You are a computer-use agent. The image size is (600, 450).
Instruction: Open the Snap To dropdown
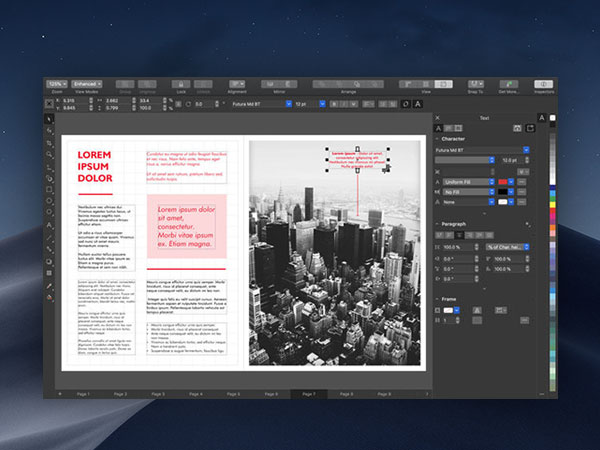click(476, 84)
